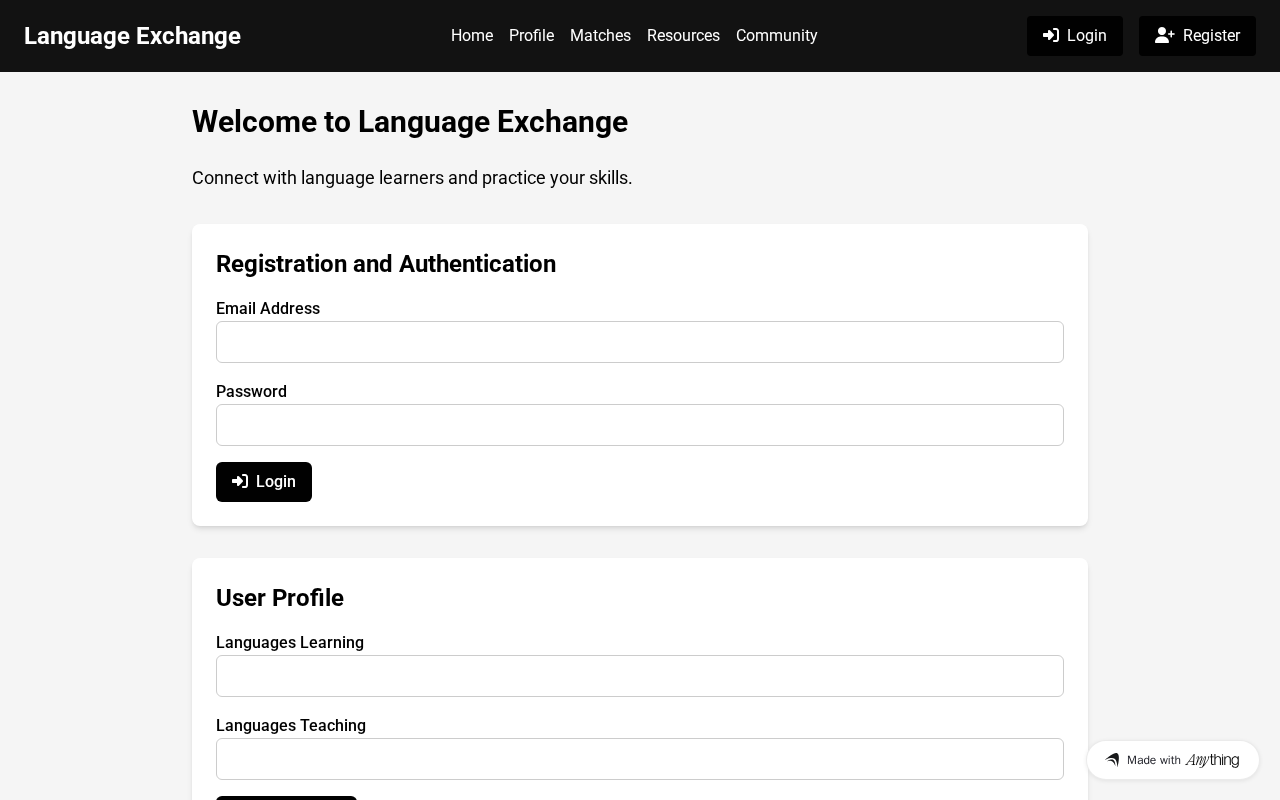The image size is (1280, 800).
Task: Focus the Languages Teaching input
Action: [640, 759]
